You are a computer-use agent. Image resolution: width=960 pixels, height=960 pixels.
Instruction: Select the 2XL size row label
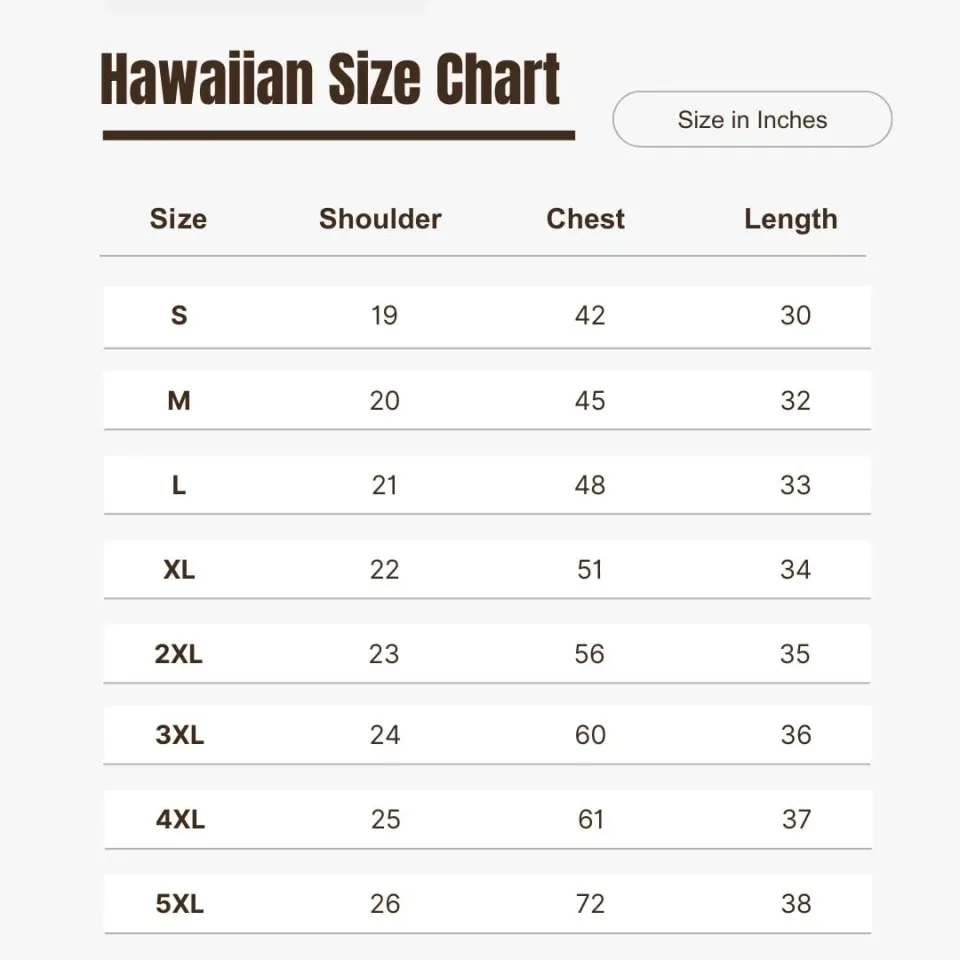pos(179,654)
